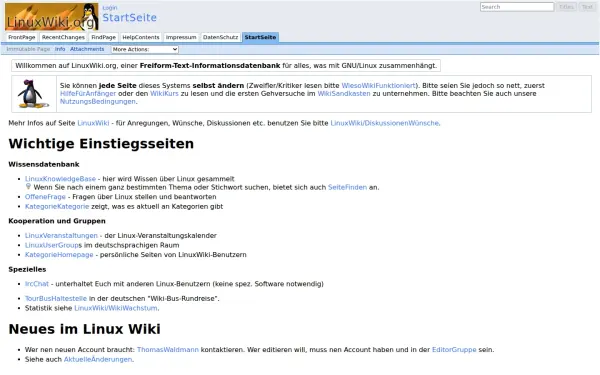Click the 'Spezielles' subheading
This screenshot has width=600, height=375.
click(x=28, y=269)
